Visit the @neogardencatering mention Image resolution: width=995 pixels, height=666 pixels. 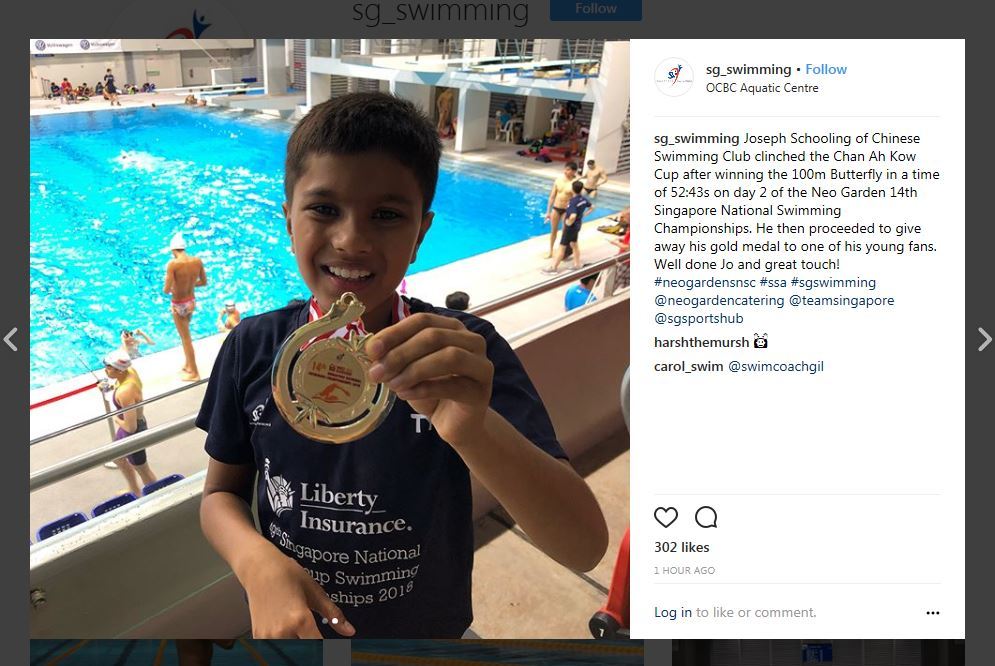[719, 301]
